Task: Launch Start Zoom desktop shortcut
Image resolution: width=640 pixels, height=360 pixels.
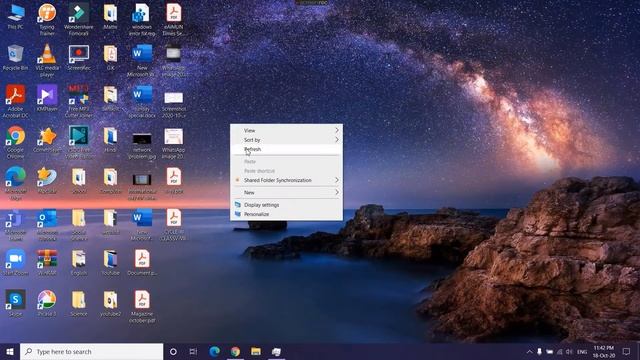Action: 16,262
